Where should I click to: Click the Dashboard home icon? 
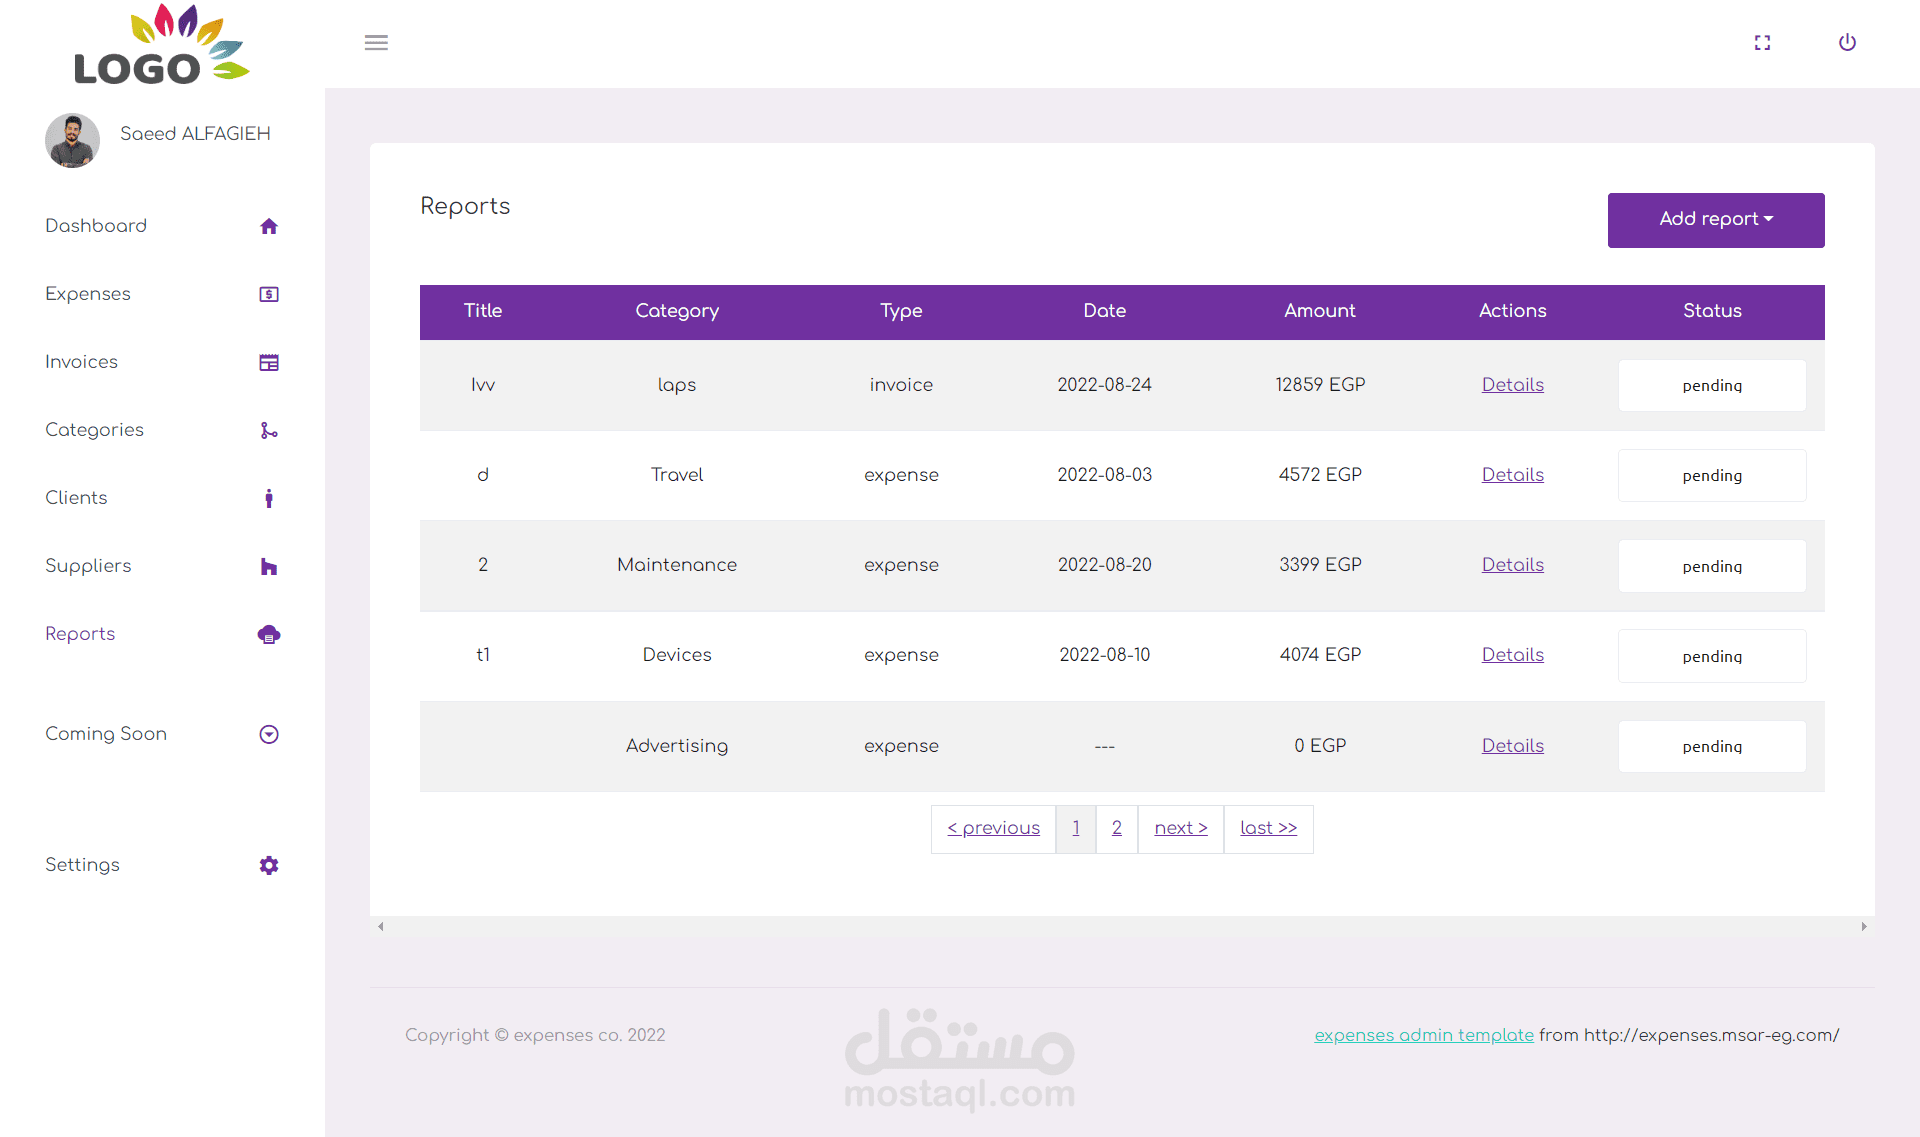268,226
